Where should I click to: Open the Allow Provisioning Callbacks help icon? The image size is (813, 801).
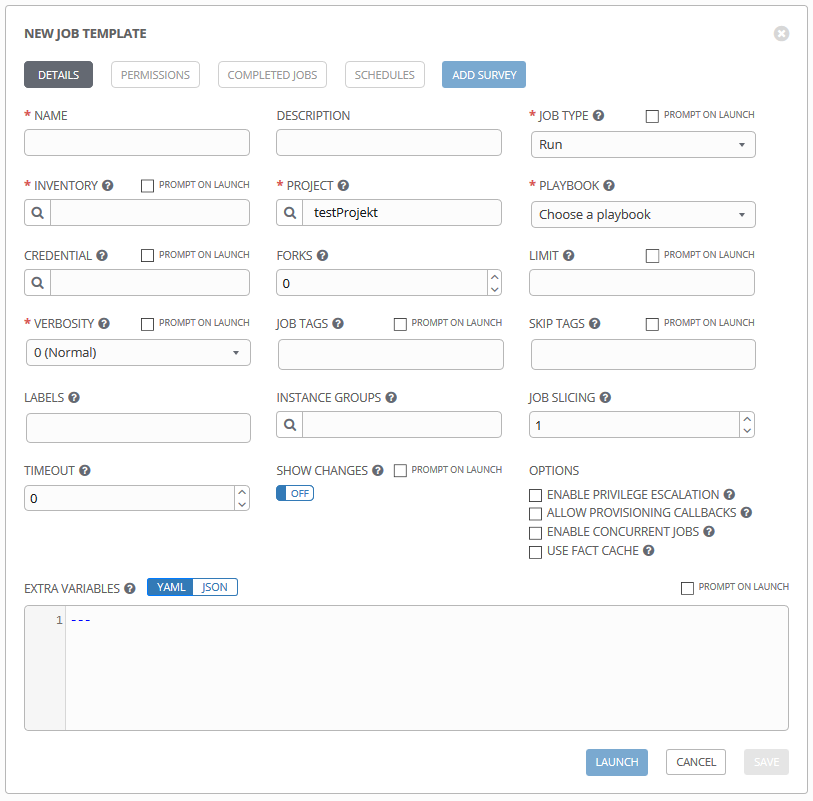point(746,513)
